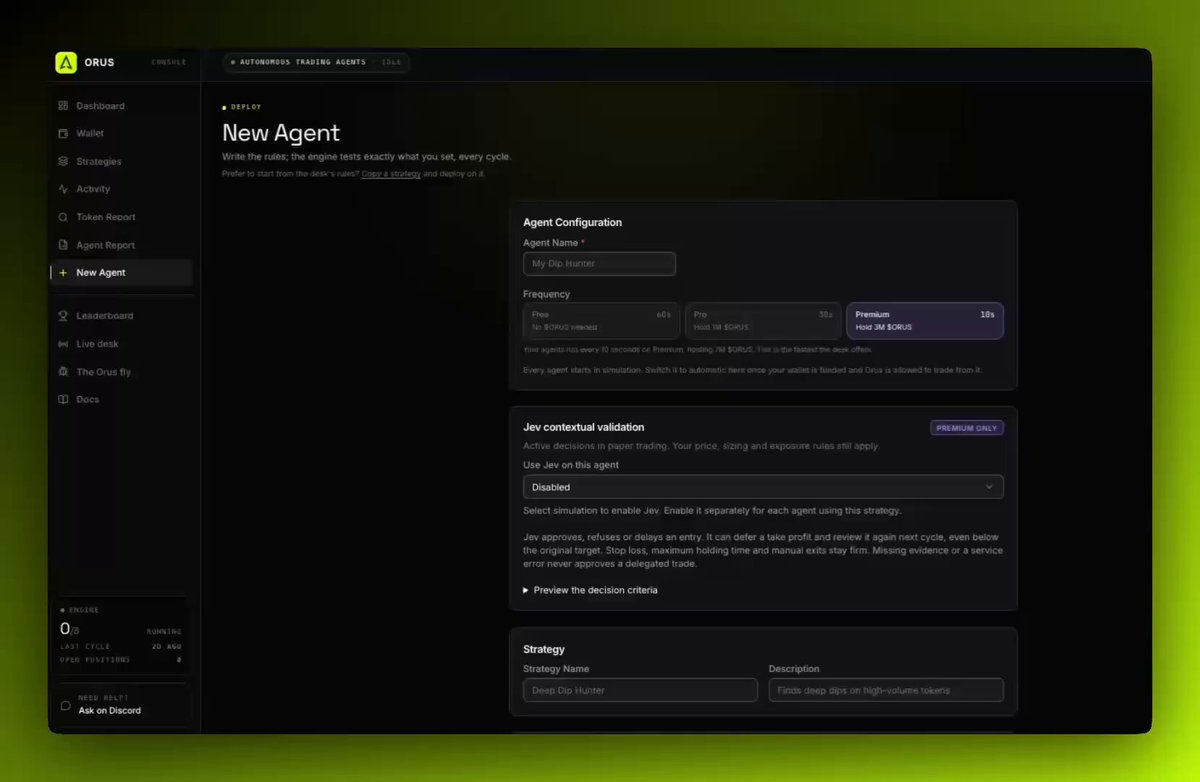Click the Agent Configuration heading
The image size is (1200, 782).
point(572,222)
